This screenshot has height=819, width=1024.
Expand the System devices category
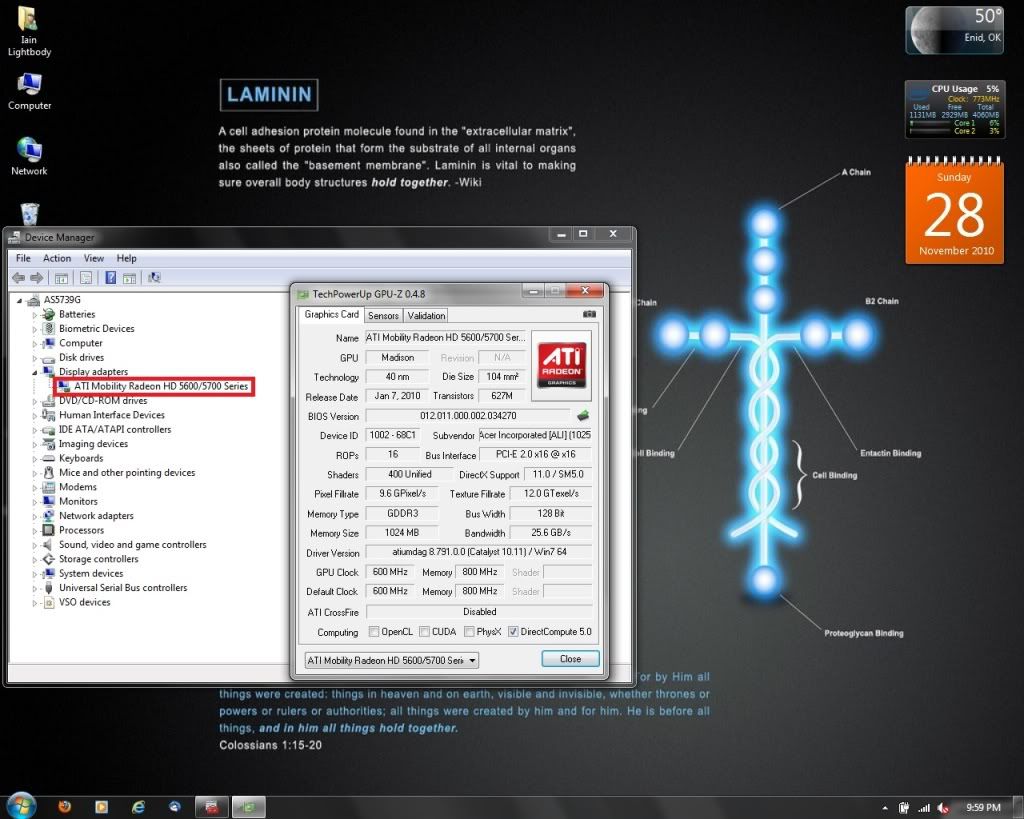click(35, 573)
